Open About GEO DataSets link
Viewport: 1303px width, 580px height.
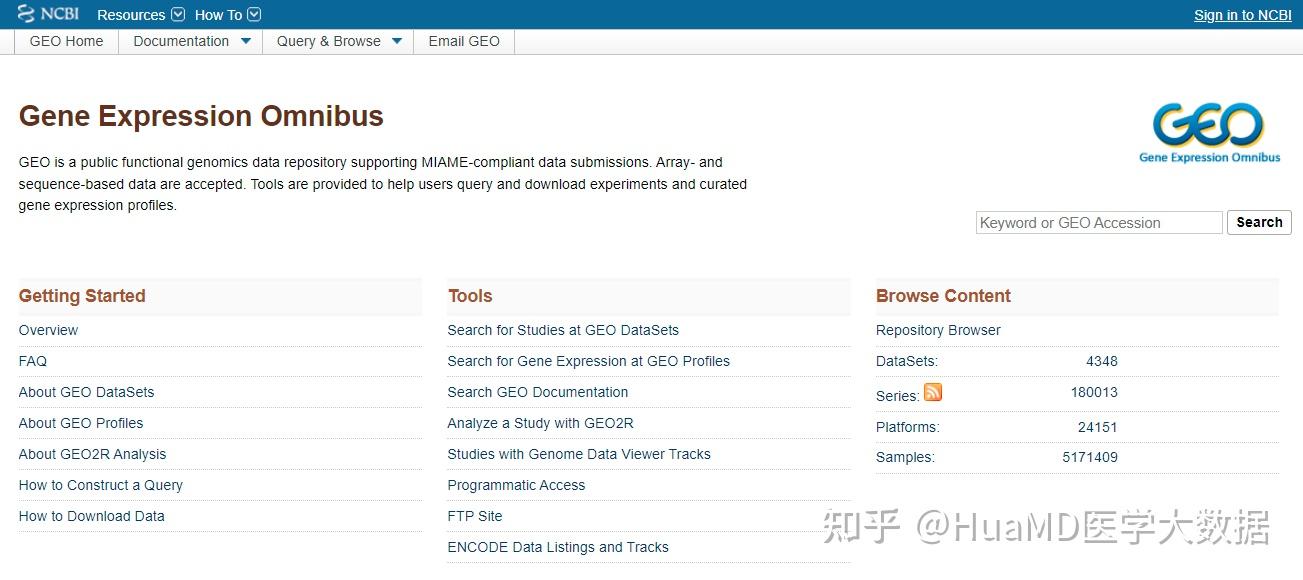pyautogui.click(x=86, y=392)
